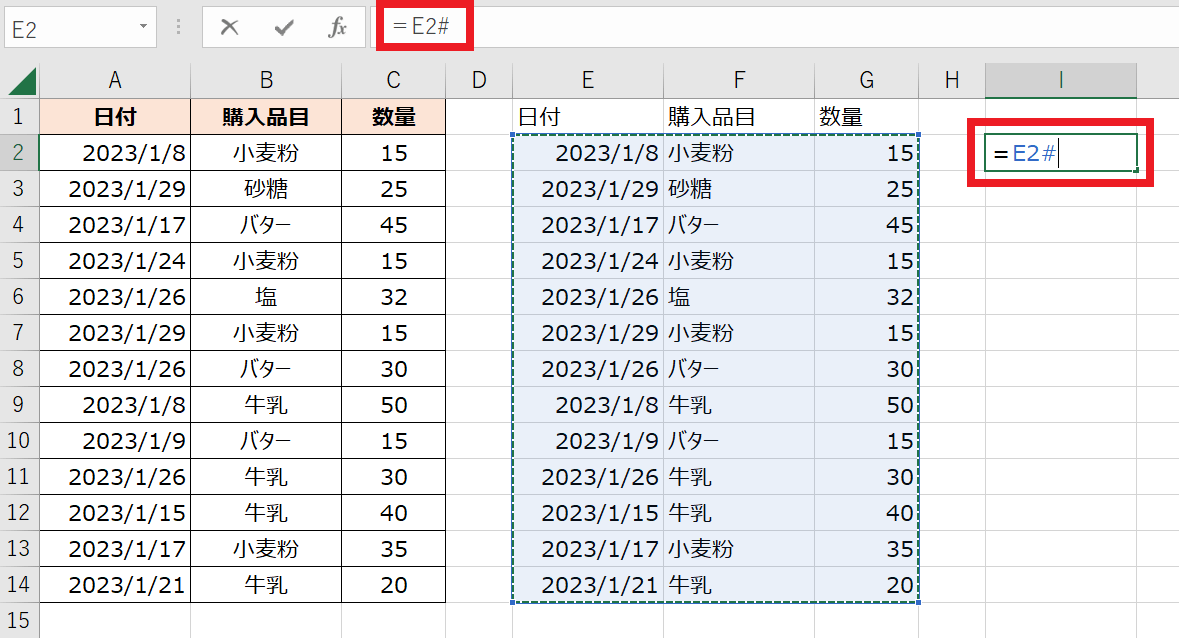
Task: Select cell E2 with date 2023/1/8
Action: [588, 153]
